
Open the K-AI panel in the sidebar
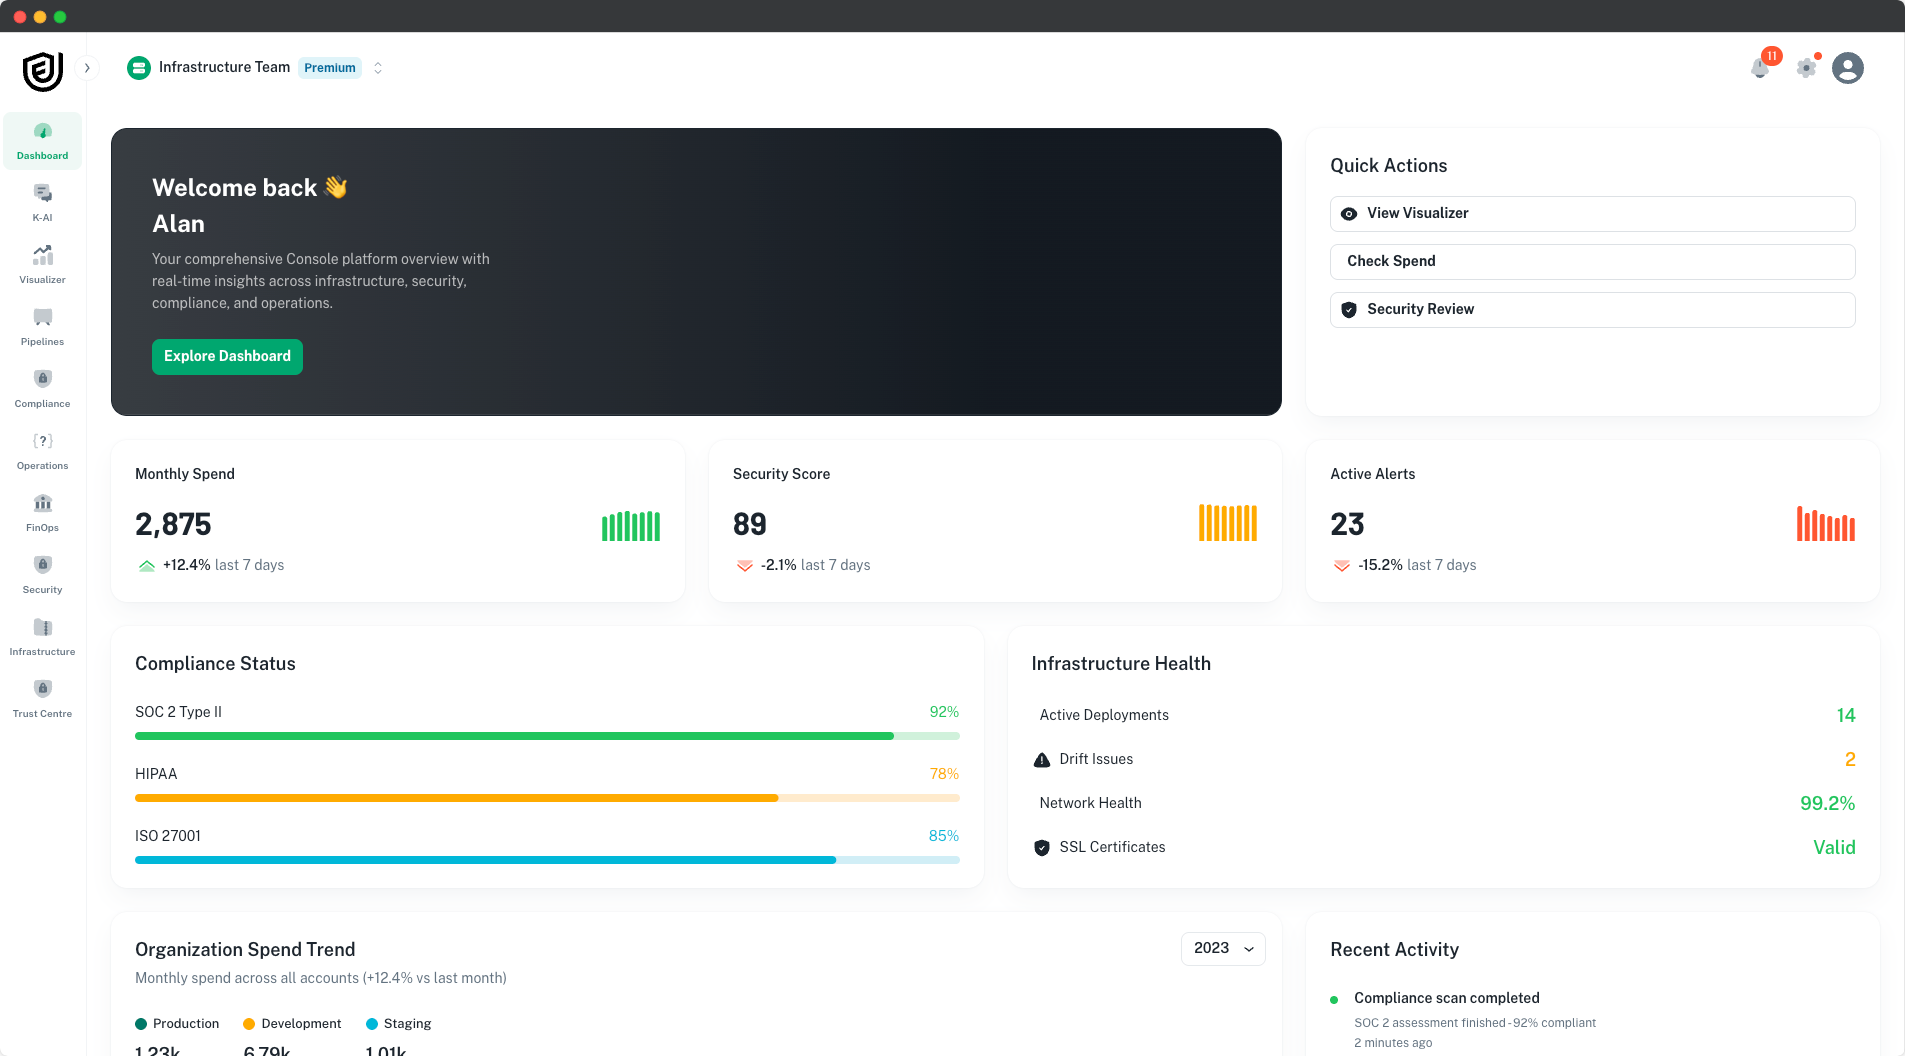coord(42,201)
